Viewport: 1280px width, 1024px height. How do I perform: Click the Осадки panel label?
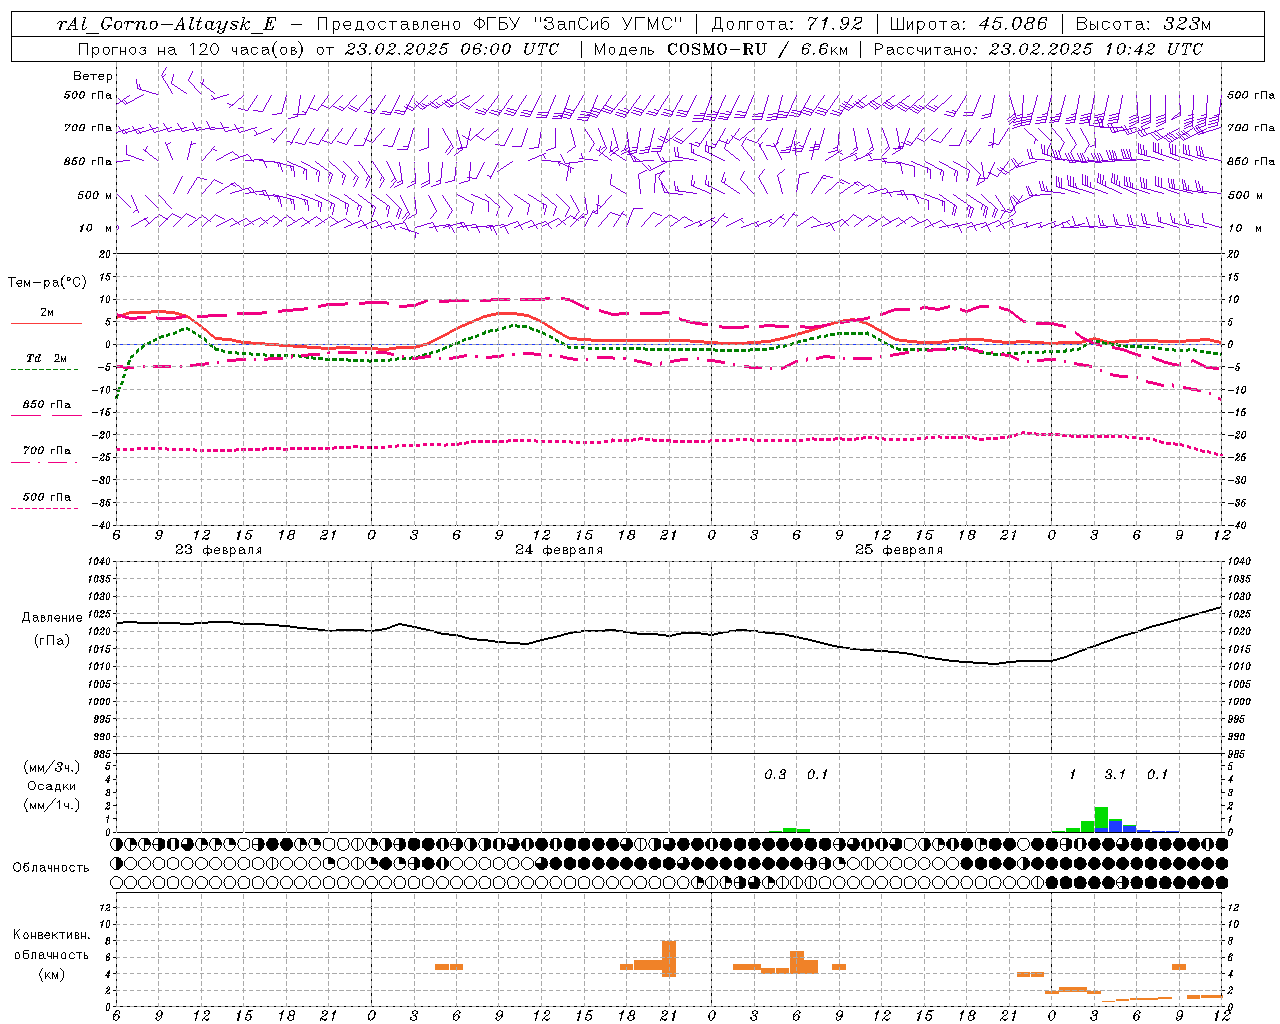pos(52,786)
